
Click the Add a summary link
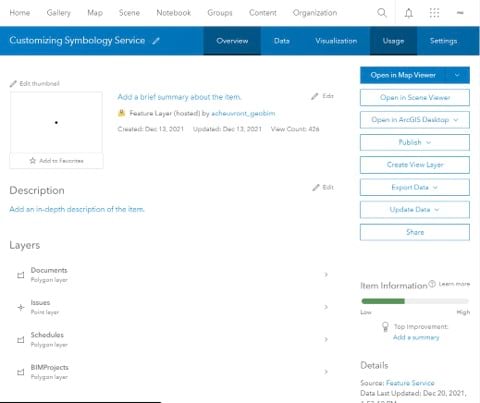(x=416, y=337)
